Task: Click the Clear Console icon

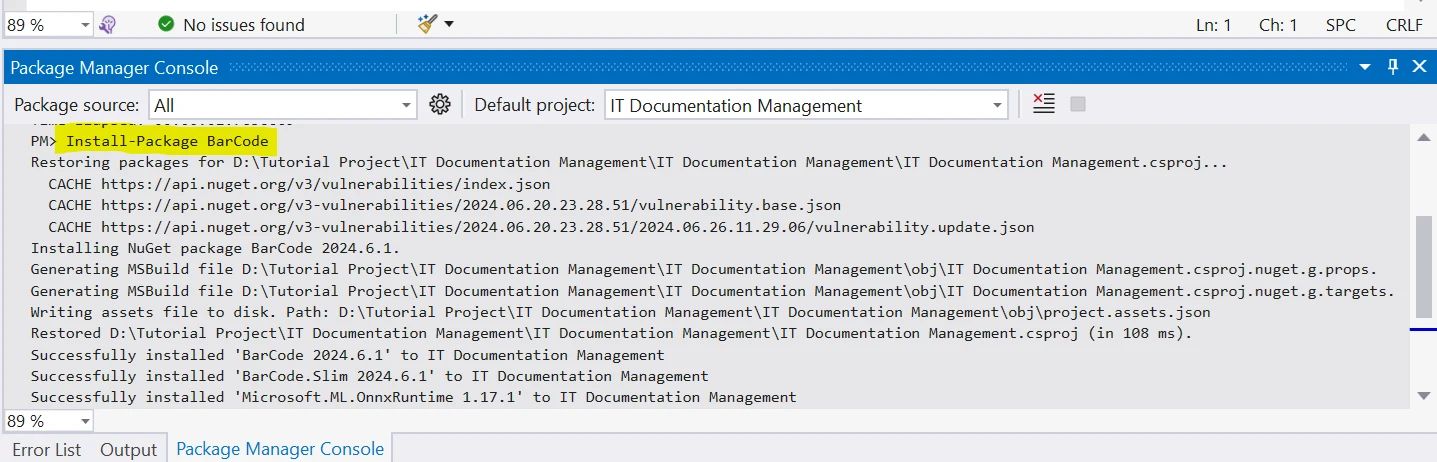Action: coord(1044,104)
